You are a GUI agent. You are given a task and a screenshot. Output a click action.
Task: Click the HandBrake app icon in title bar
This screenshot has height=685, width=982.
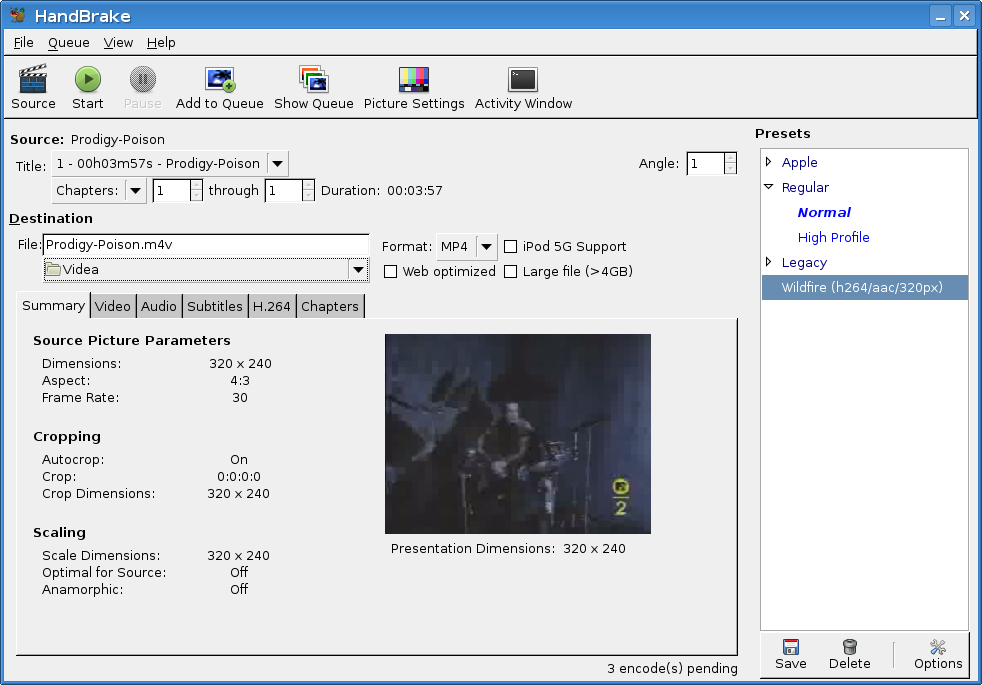tap(18, 15)
